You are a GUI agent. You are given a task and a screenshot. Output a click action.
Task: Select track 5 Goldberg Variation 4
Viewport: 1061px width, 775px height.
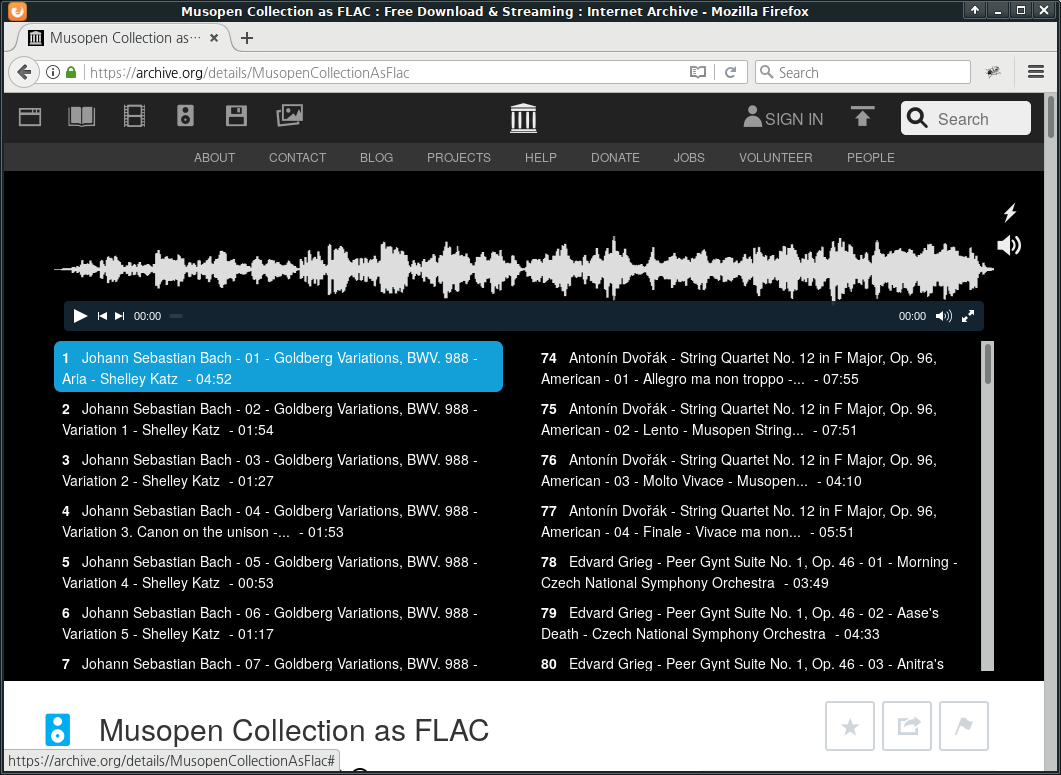[x=278, y=573]
